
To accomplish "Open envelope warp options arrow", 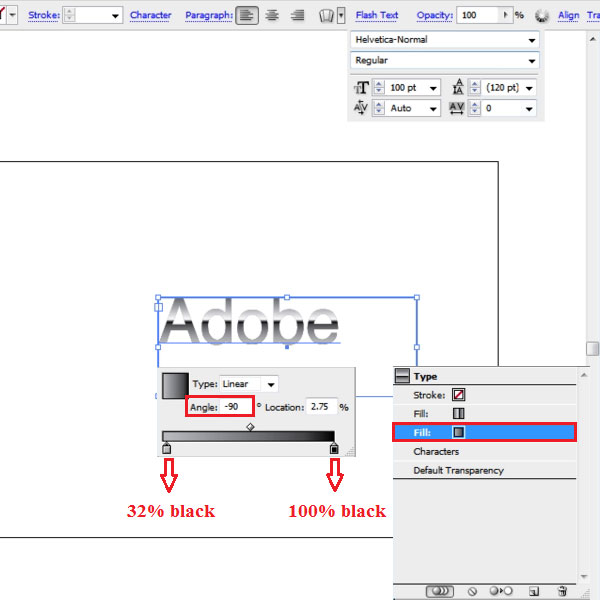I will tap(341, 16).
